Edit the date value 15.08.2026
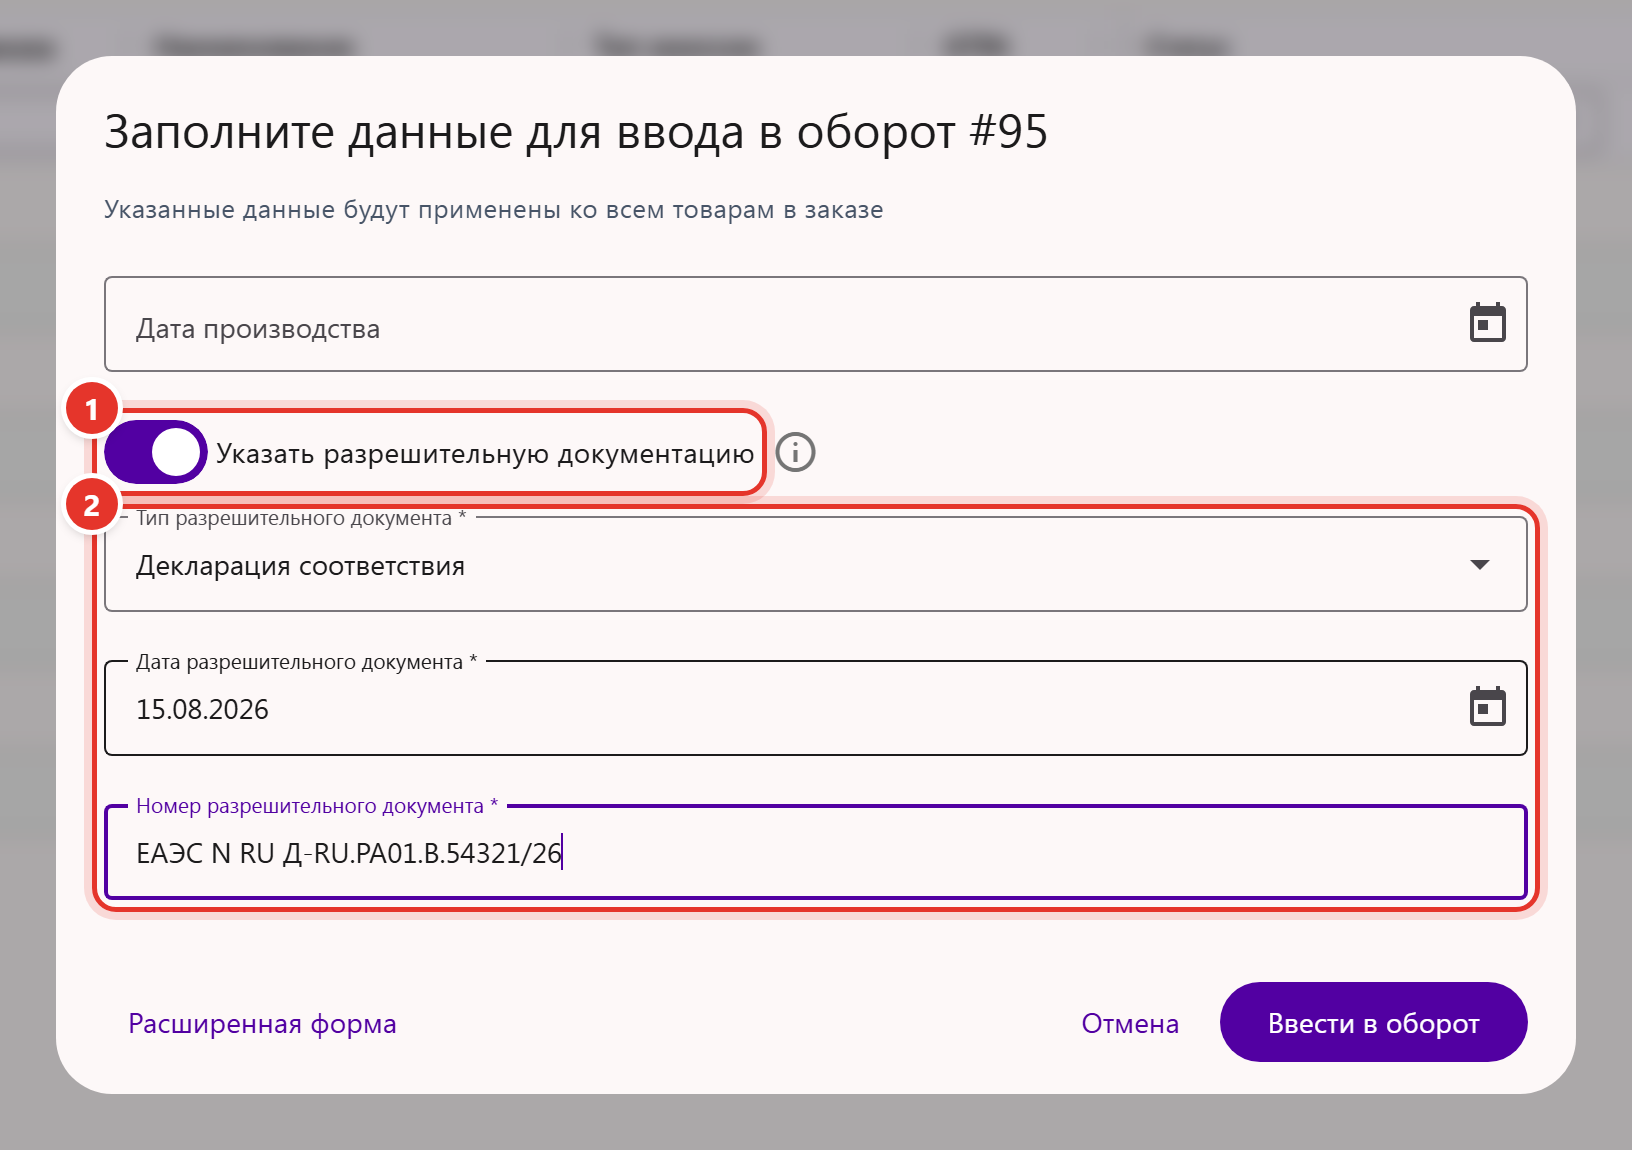The height and width of the screenshot is (1150, 1632). pos(202,709)
